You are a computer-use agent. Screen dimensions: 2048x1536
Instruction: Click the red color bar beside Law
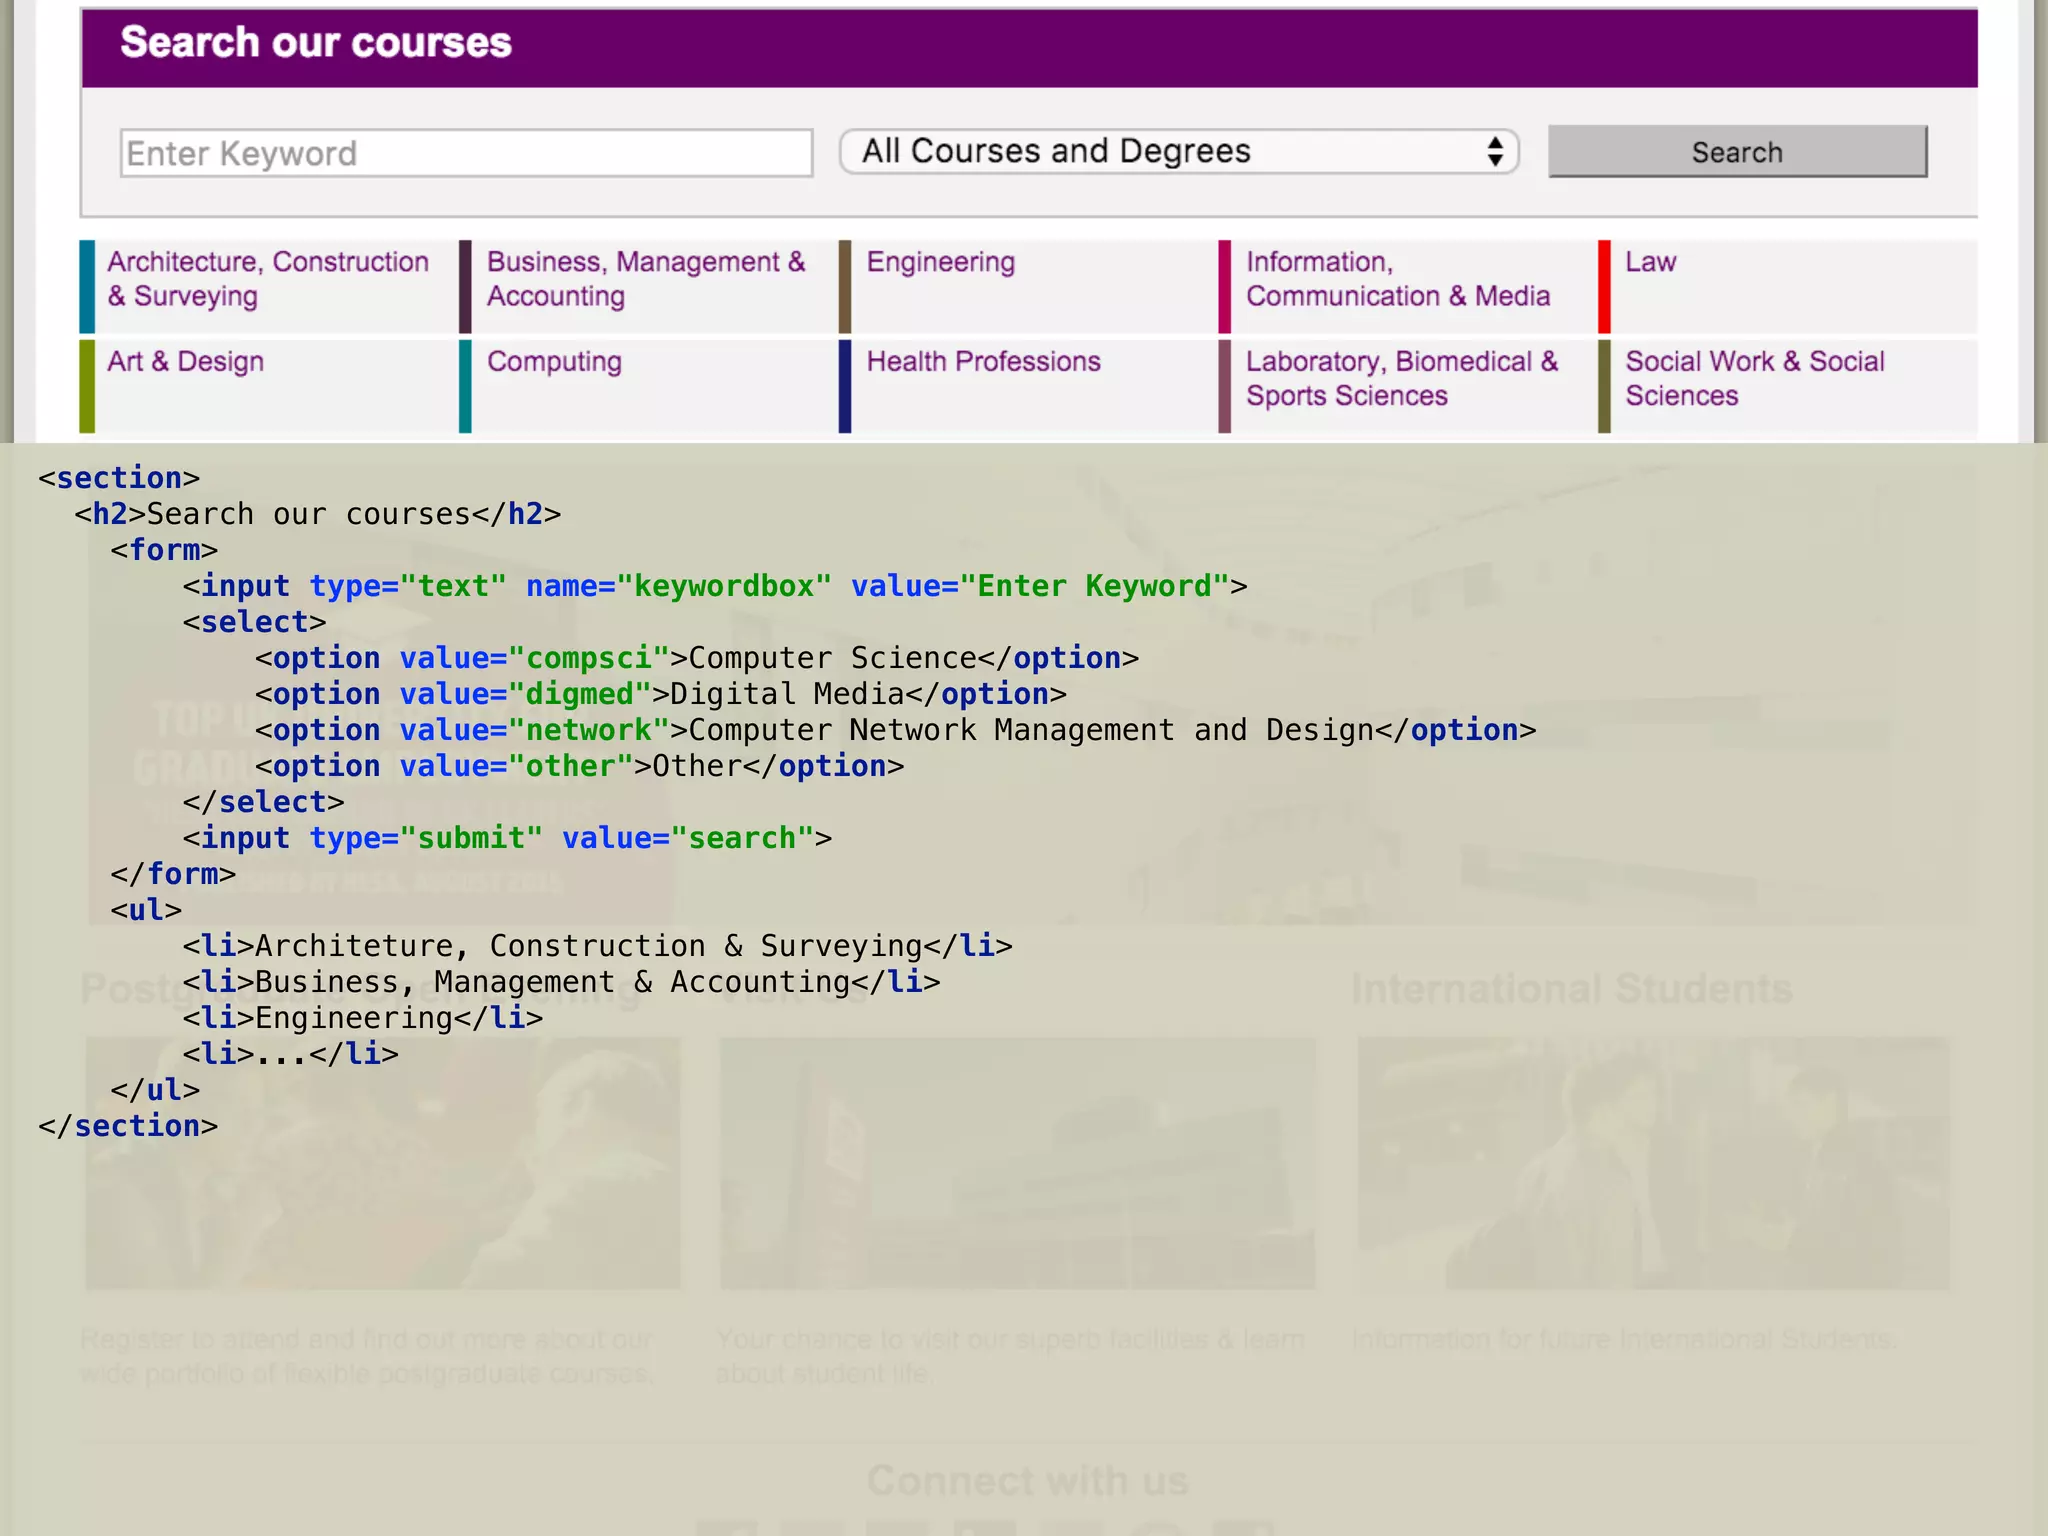pyautogui.click(x=1604, y=286)
